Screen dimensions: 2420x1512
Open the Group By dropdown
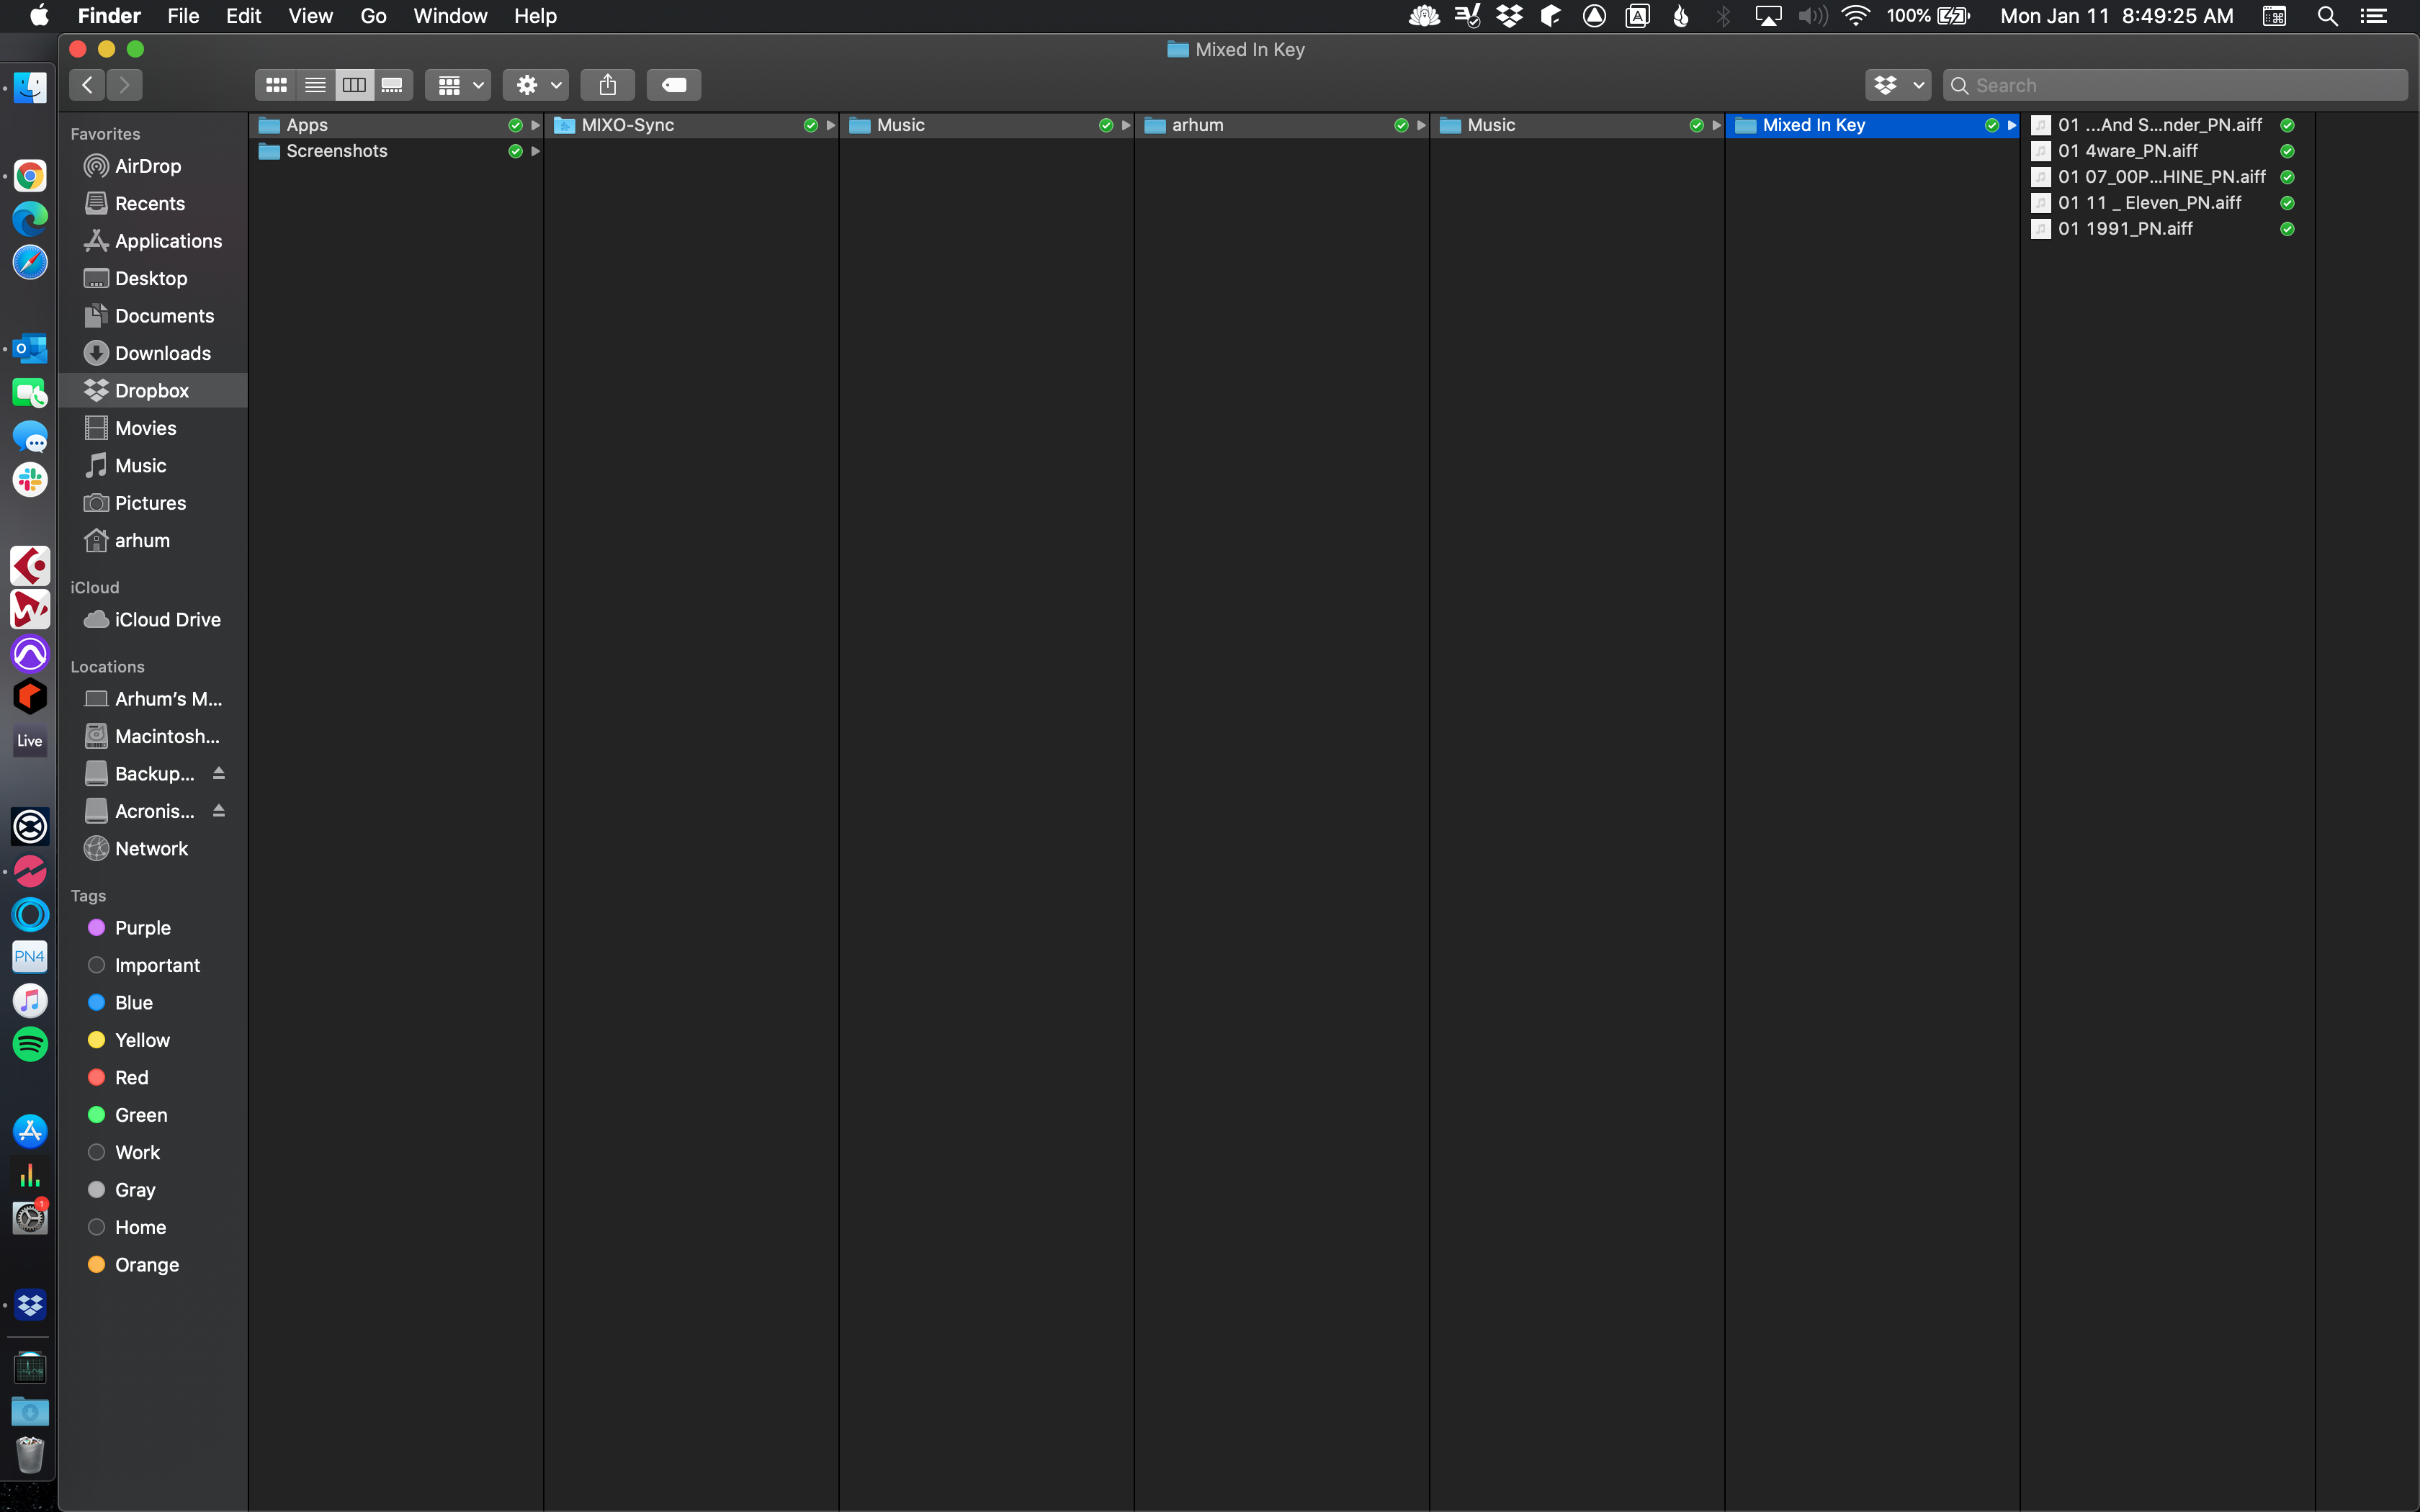coord(459,85)
